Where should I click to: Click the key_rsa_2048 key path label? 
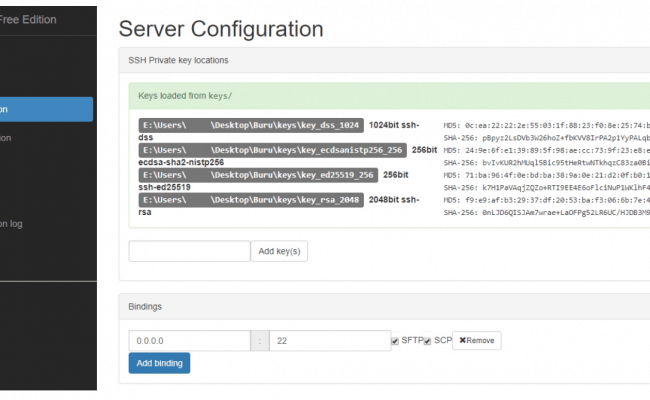click(x=251, y=200)
